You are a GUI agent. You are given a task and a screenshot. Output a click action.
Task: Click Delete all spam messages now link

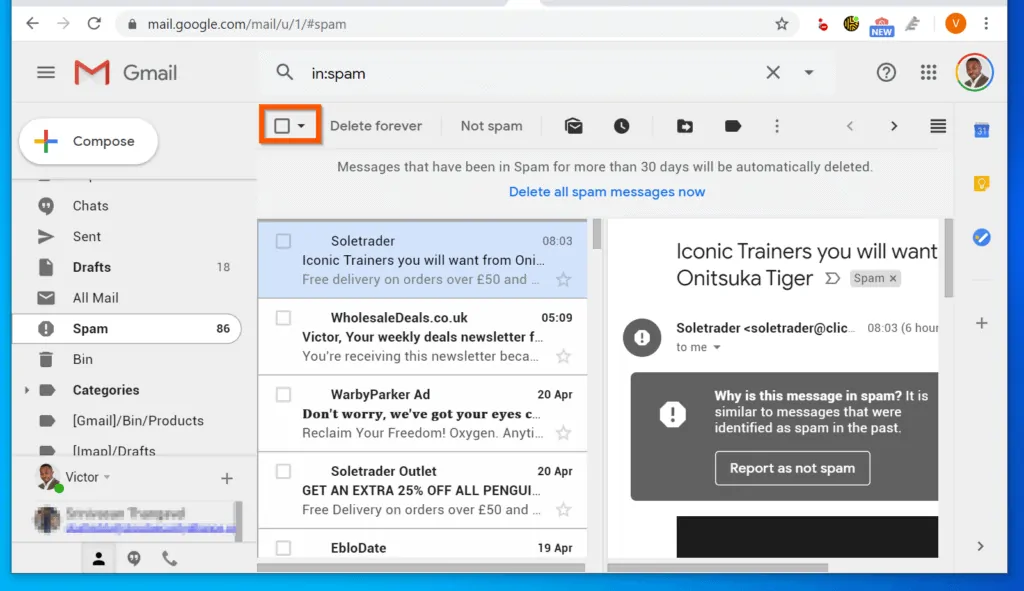coord(607,192)
